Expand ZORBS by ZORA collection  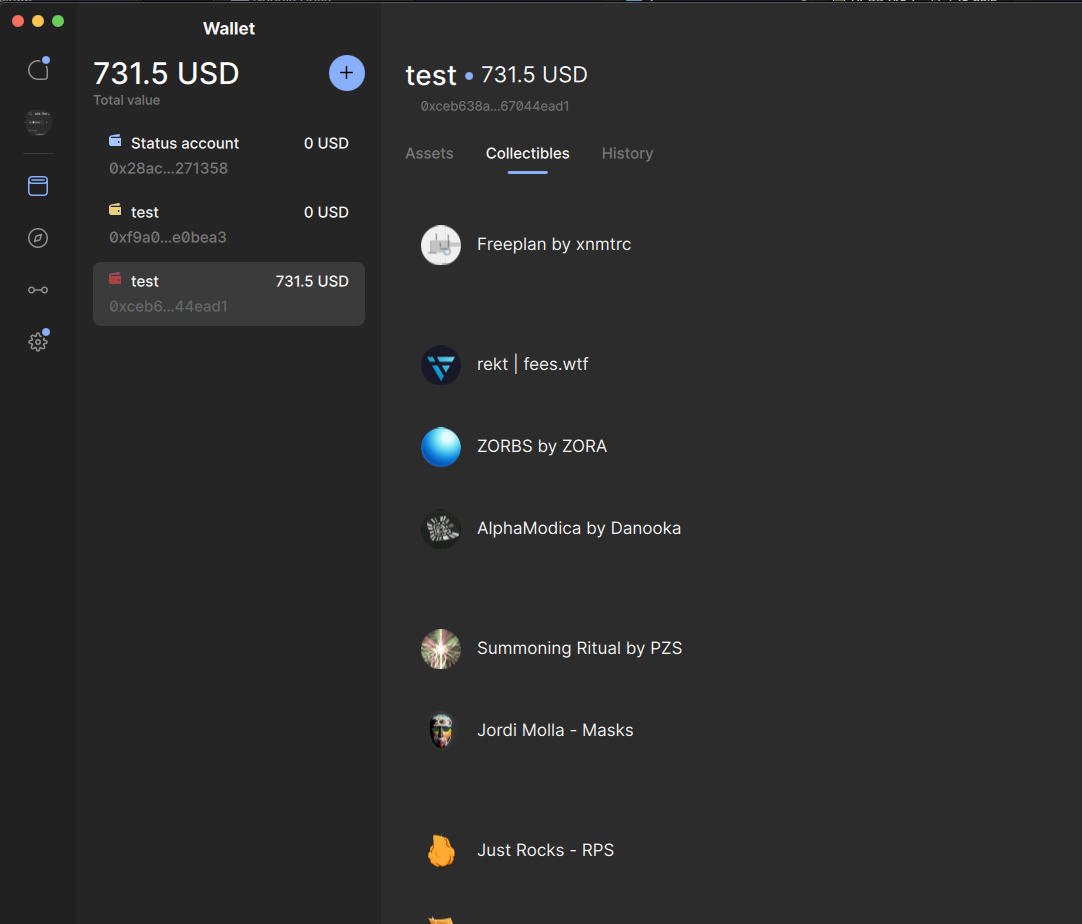pos(542,446)
